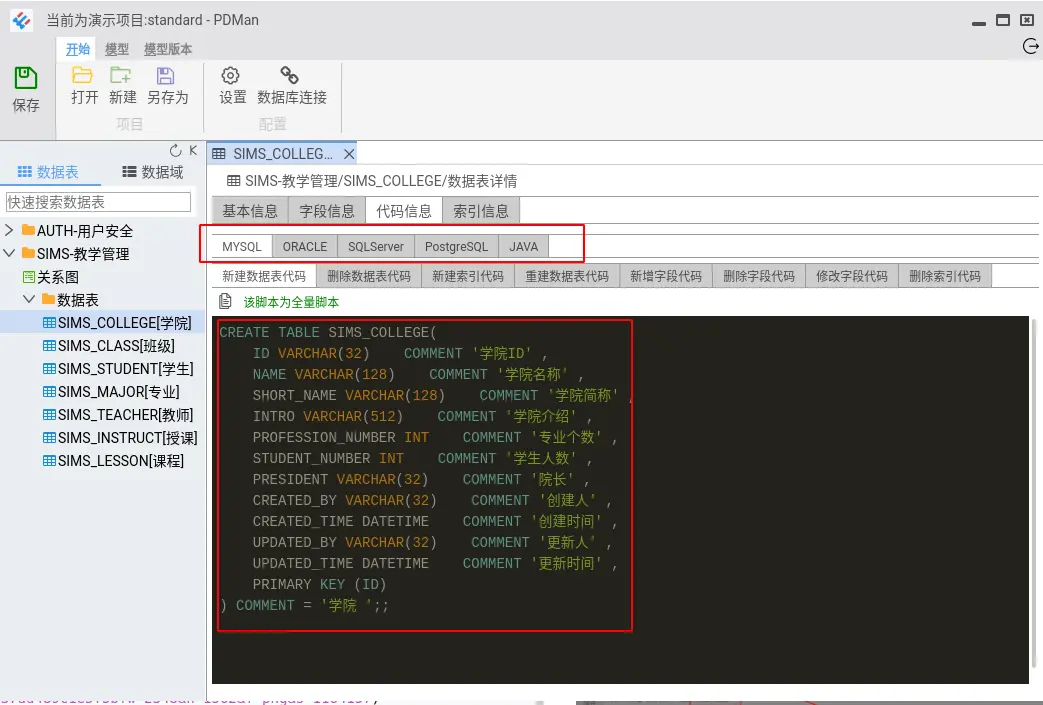Collapse the SIMS-教学管理 node

coord(9,253)
